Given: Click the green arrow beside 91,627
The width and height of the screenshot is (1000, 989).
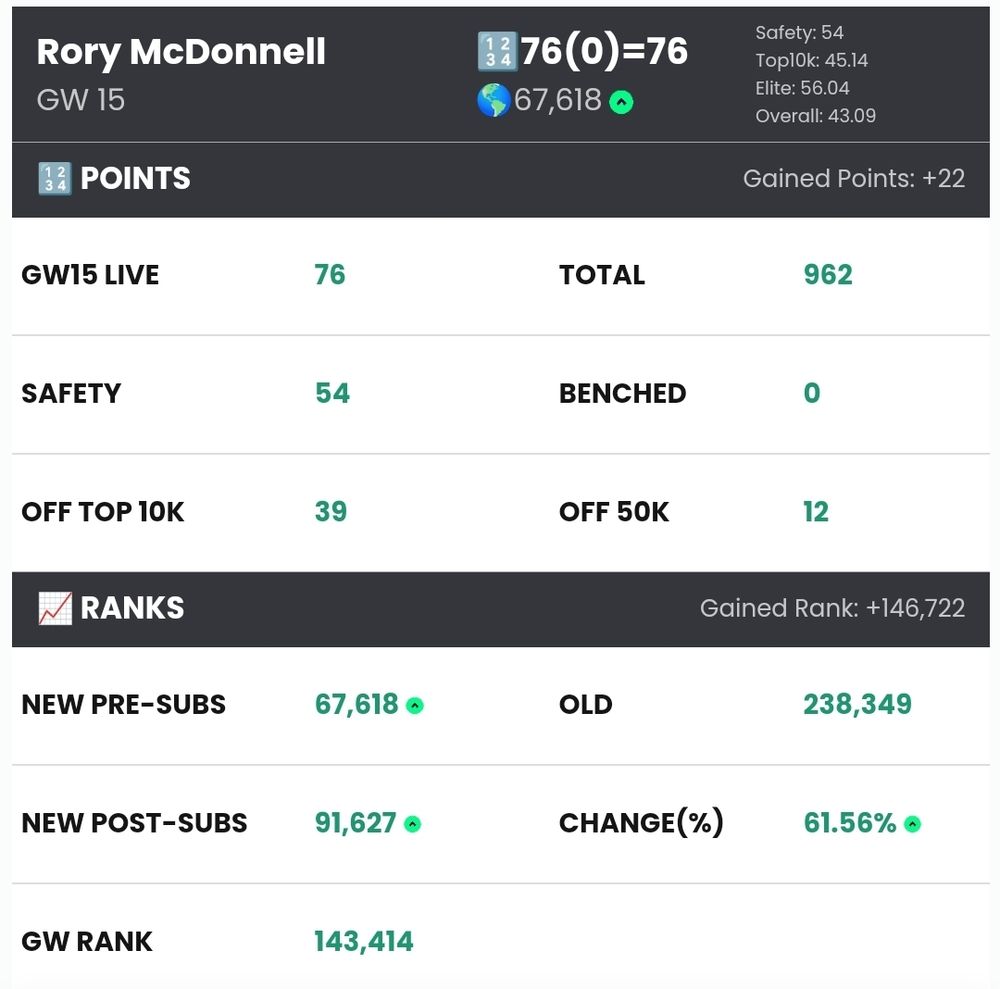Looking at the screenshot, I should (413, 824).
